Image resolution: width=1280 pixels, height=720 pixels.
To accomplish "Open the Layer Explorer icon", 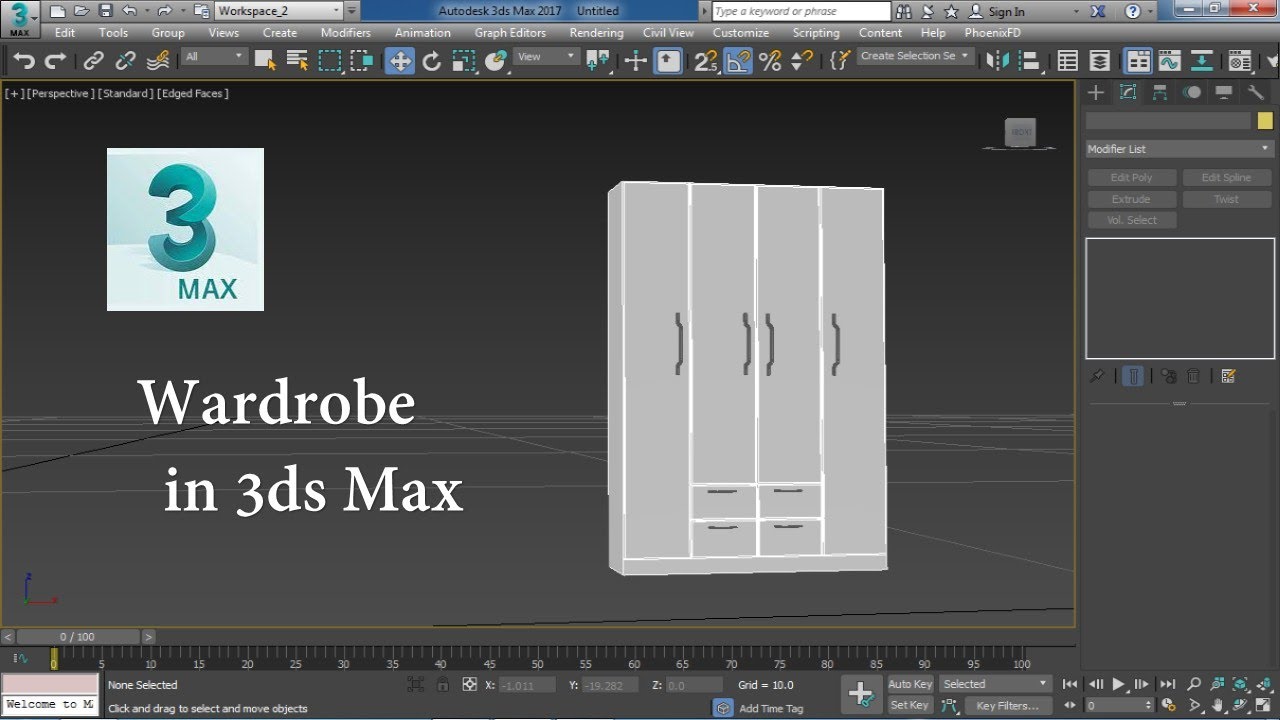I will (x=1100, y=61).
